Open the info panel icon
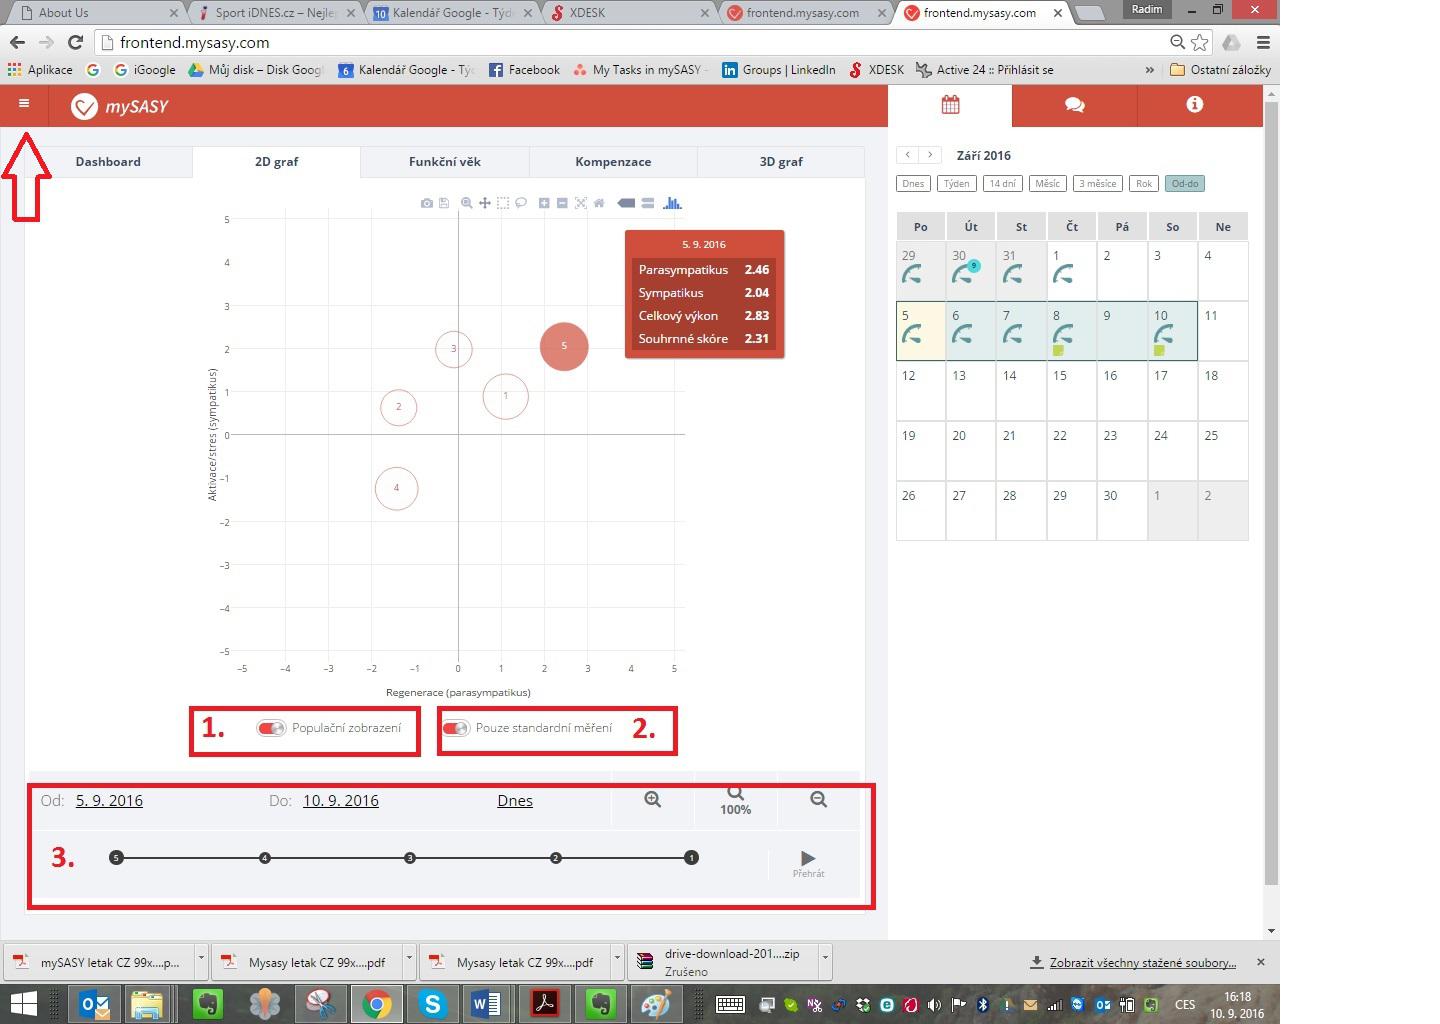 [1194, 105]
